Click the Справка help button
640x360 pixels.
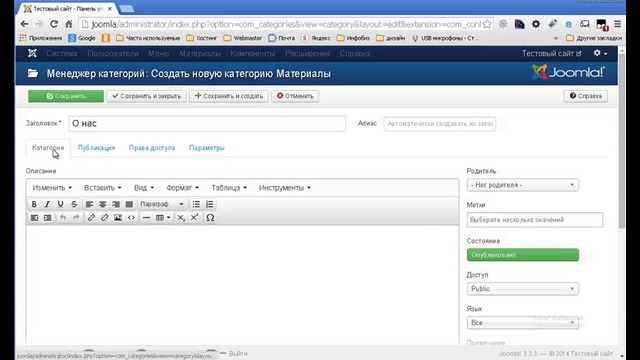tap(586, 96)
